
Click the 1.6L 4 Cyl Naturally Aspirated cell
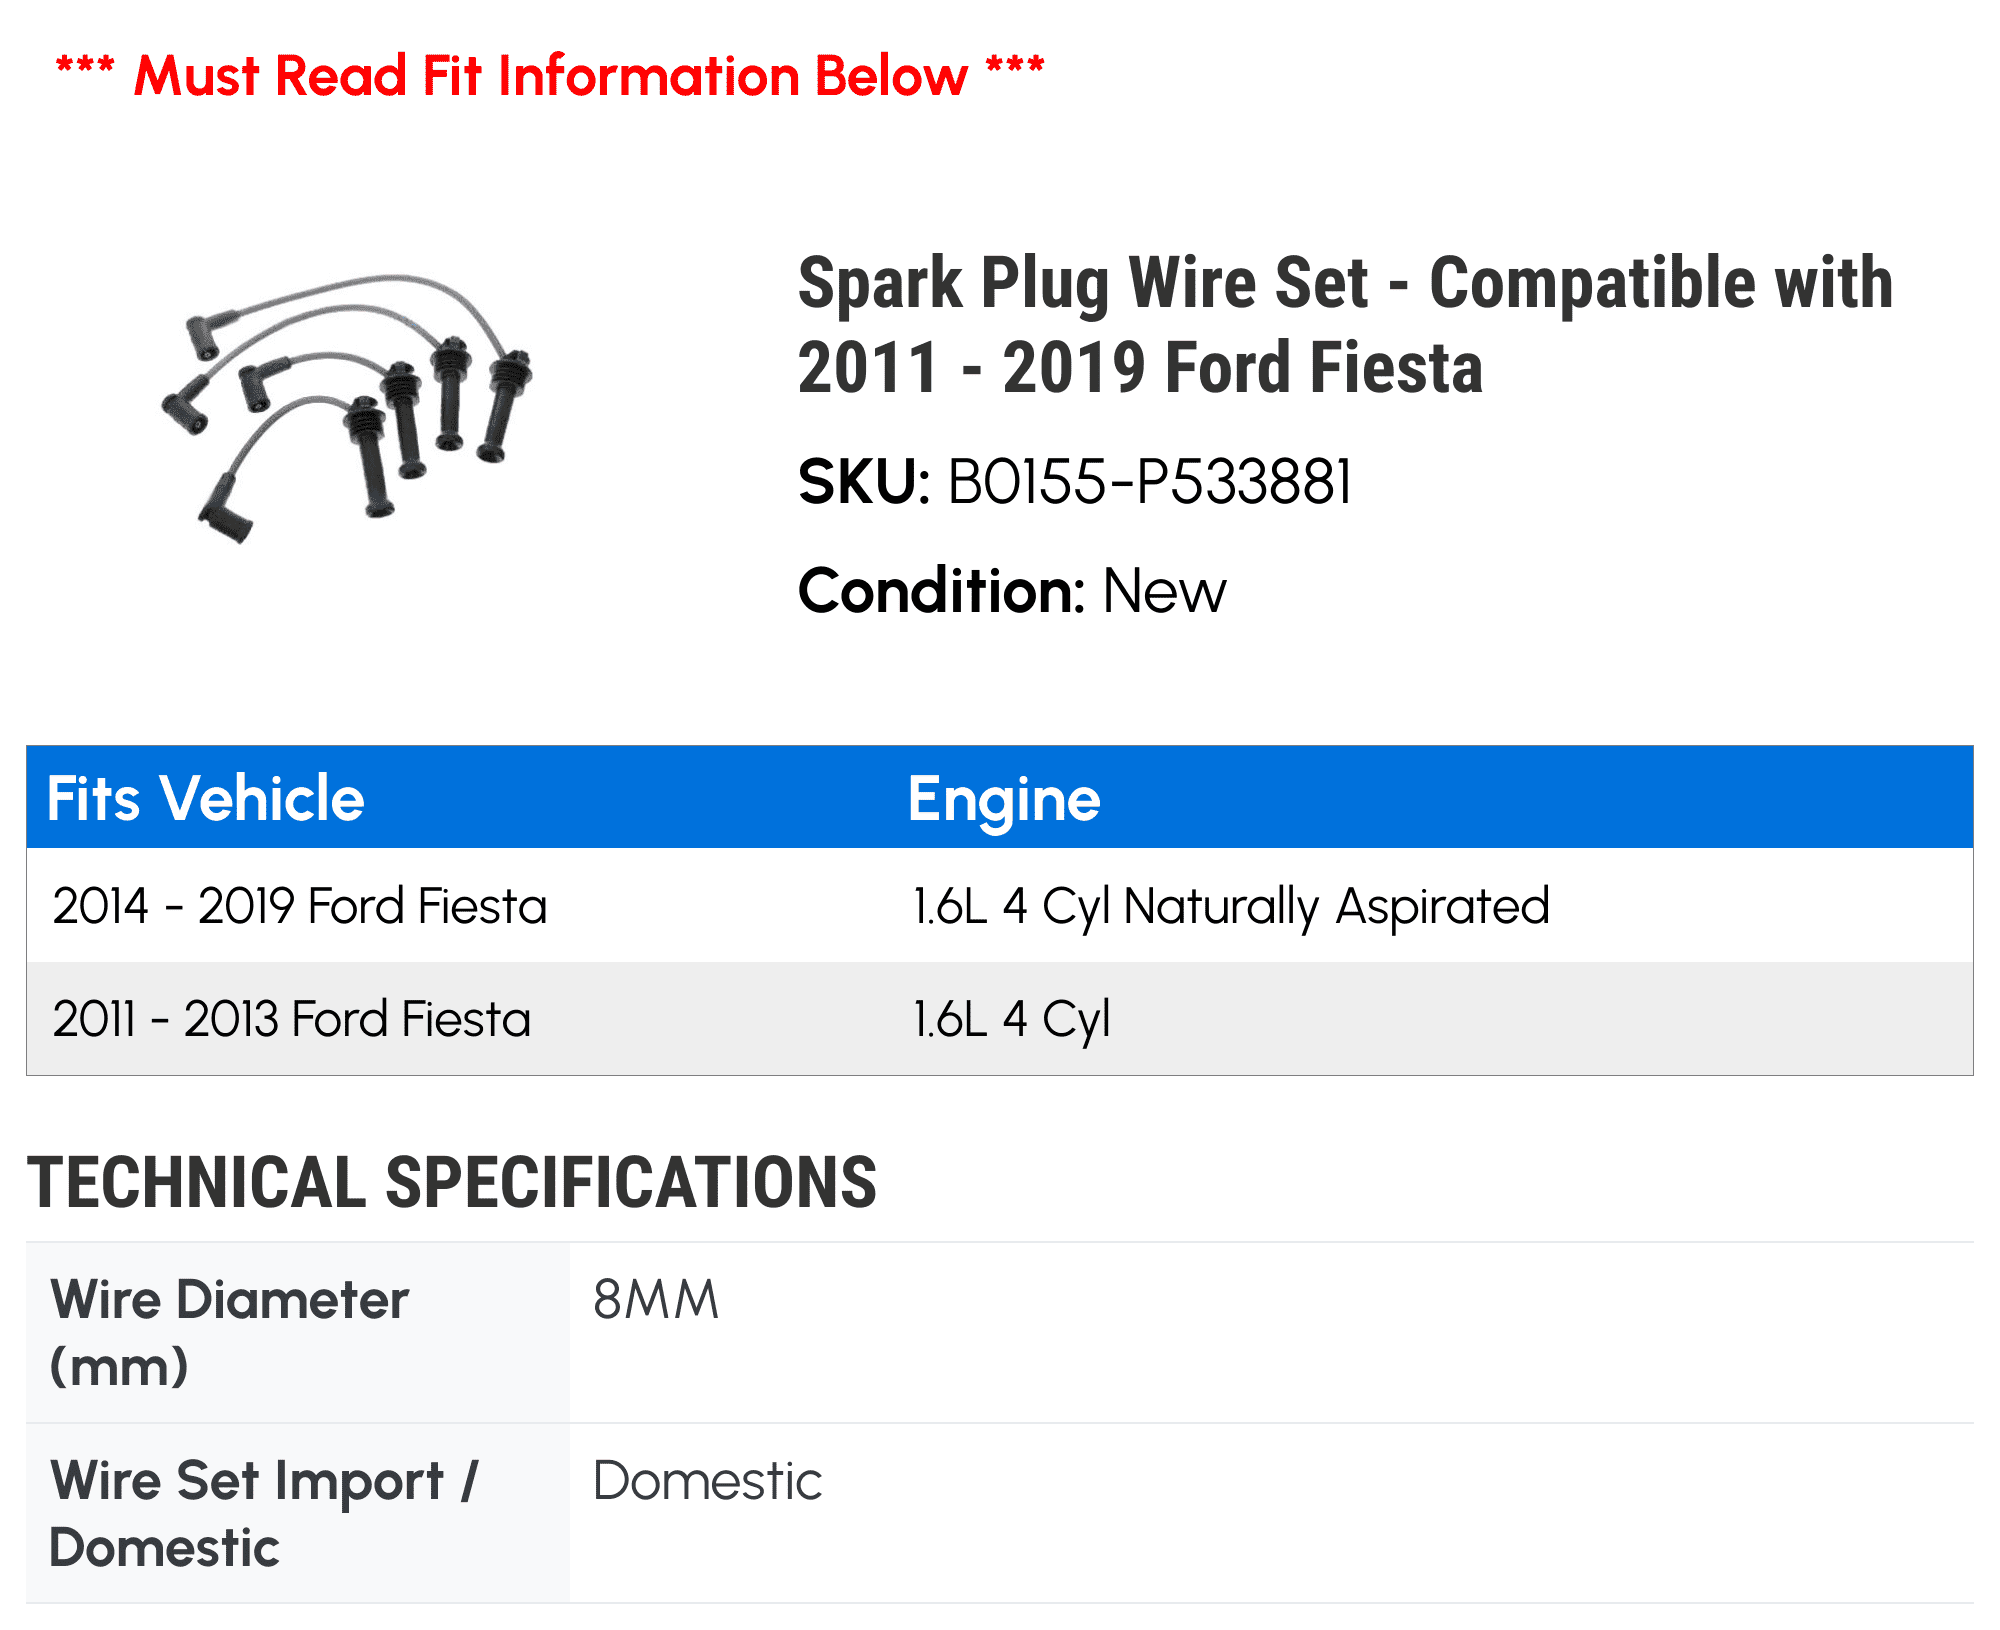click(1231, 906)
